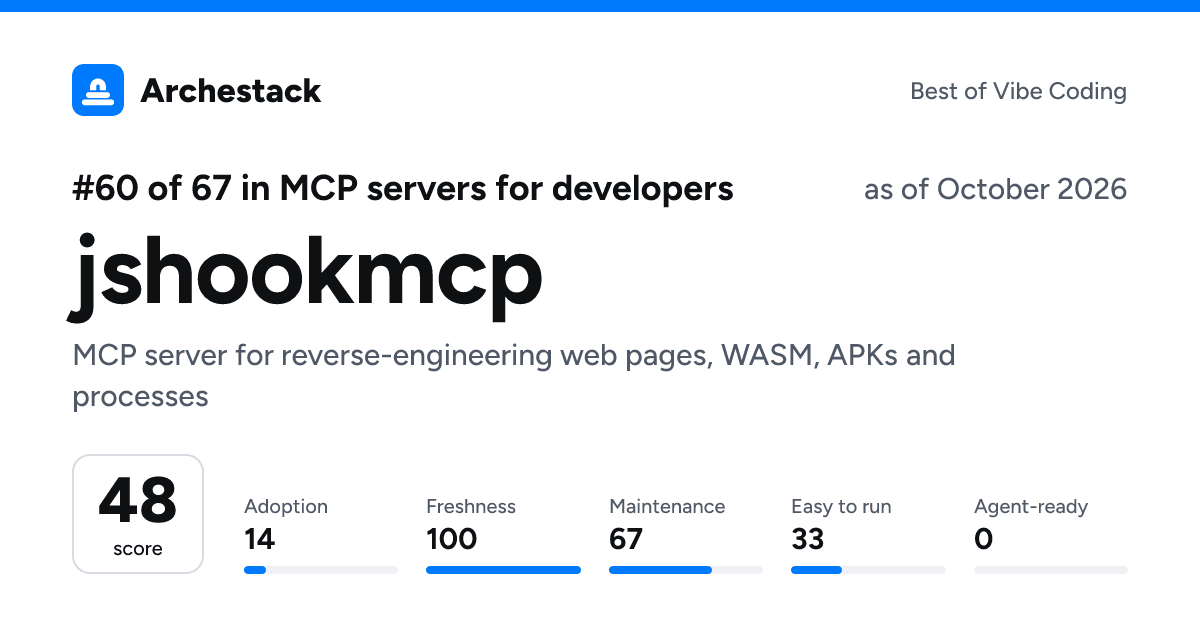Image resolution: width=1200 pixels, height=630 pixels.
Task: Click the "#60 of 67 in MCP servers for developers" heading
Action: click(x=403, y=188)
